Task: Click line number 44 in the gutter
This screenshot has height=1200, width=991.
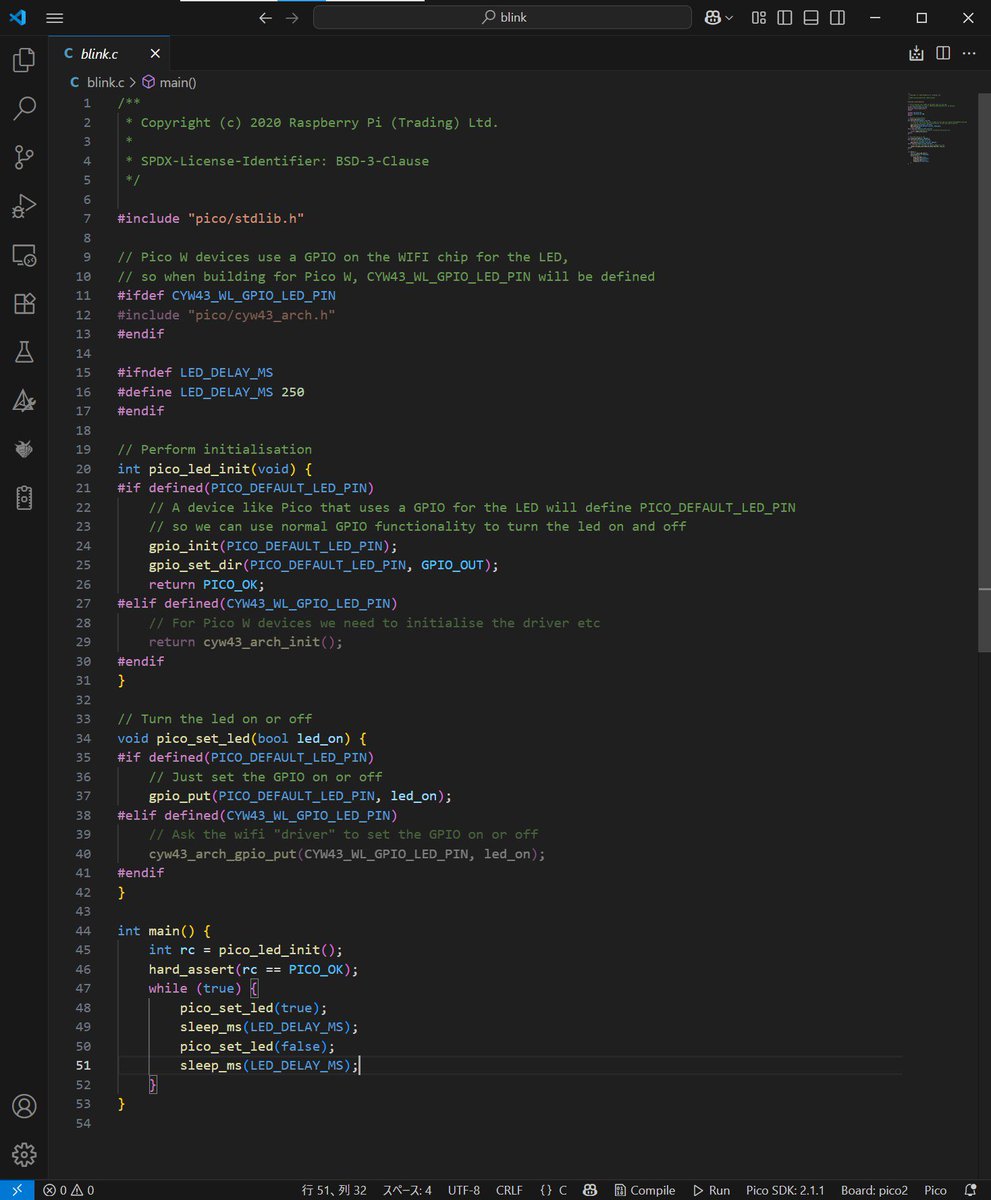Action: 82,930
